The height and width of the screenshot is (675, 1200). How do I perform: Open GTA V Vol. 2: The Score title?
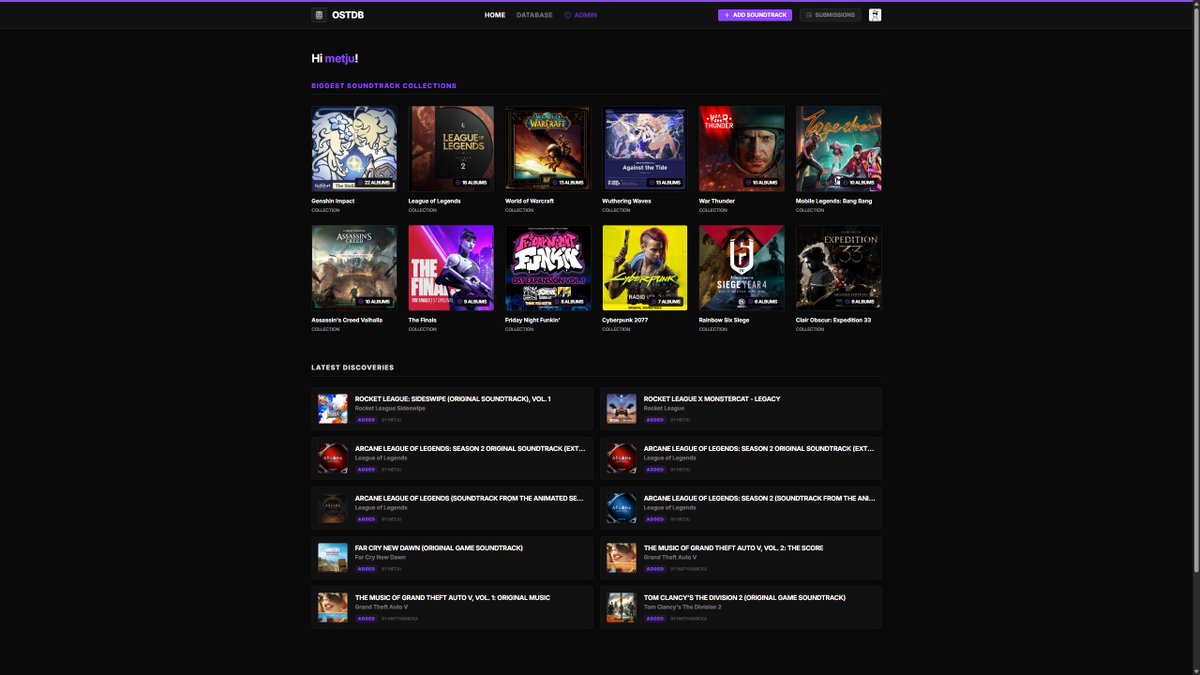734,548
